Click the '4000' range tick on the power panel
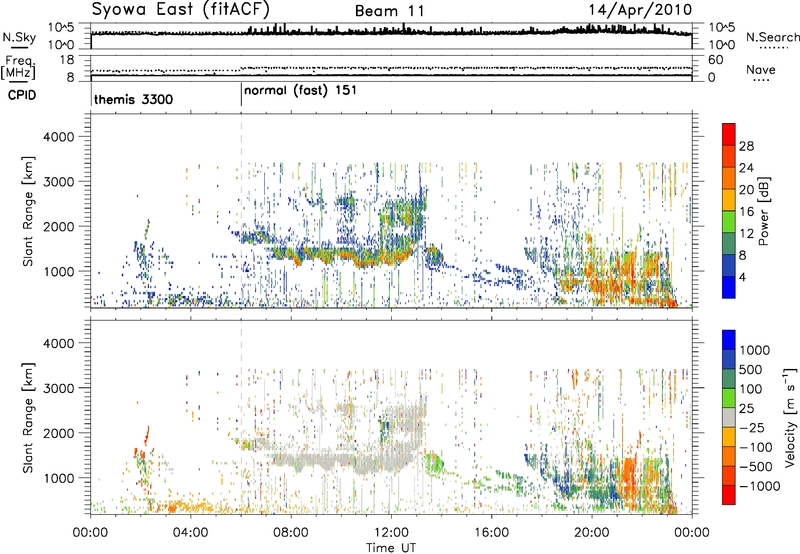This screenshot has width=800, height=554. (58, 137)
